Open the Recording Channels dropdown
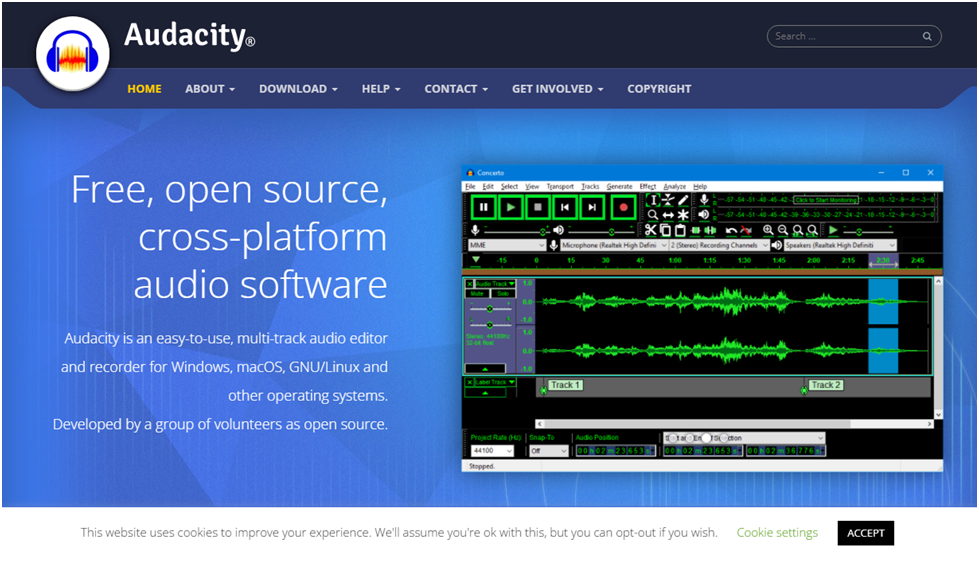Screen dimensions: 979x561 point(719,245)
